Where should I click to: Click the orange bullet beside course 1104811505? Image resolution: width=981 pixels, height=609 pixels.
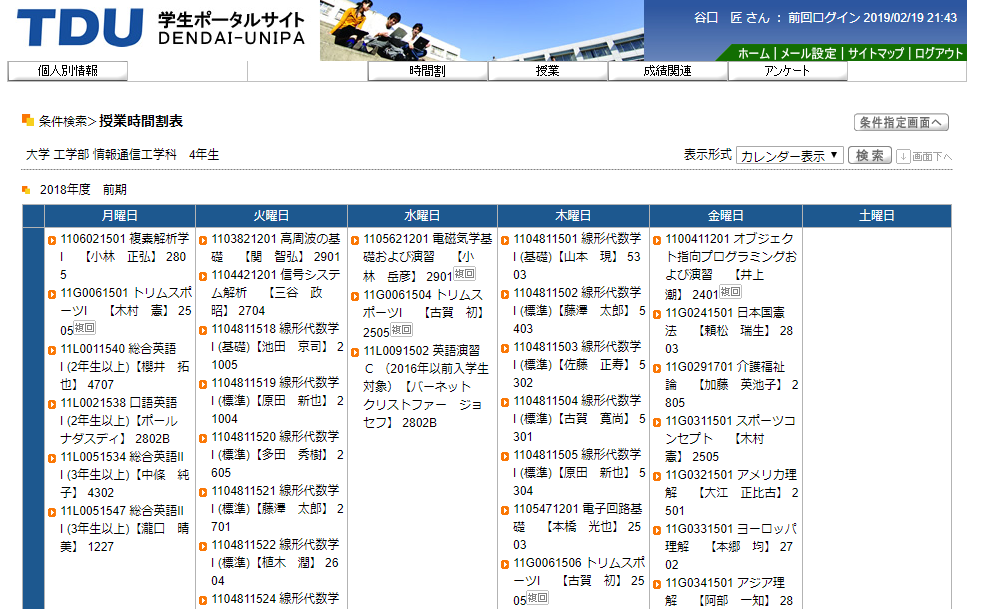505,456
